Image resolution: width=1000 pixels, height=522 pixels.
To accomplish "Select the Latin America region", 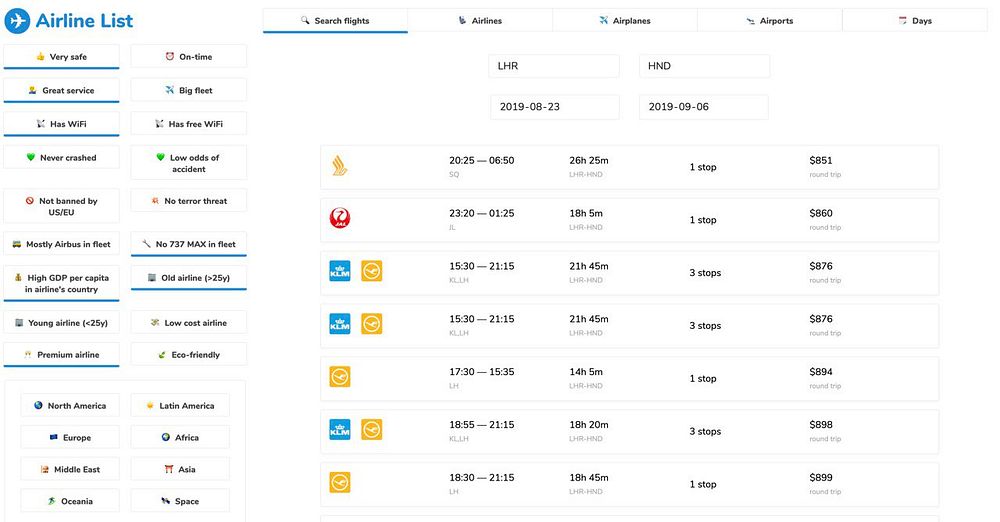I will click(x=180, y=405).
